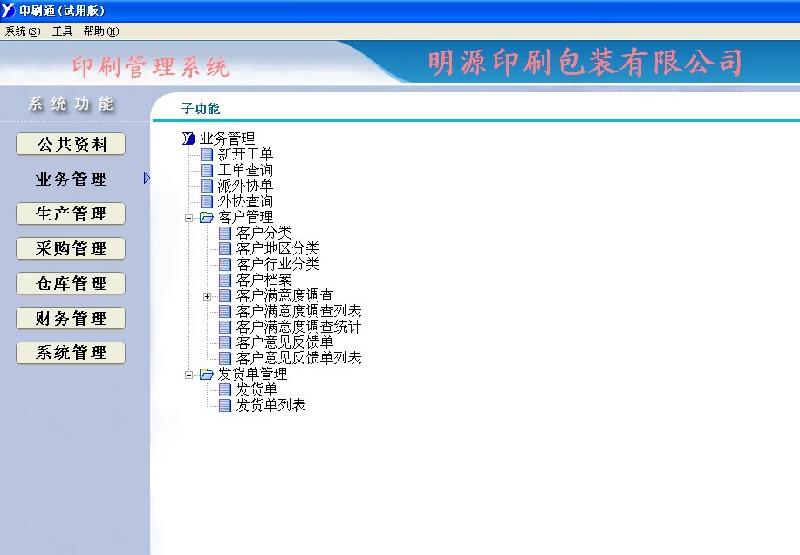Expand the 客户满意度调查 tree node
This screenshot has height=555, width=800.
(x=207, y=296)
